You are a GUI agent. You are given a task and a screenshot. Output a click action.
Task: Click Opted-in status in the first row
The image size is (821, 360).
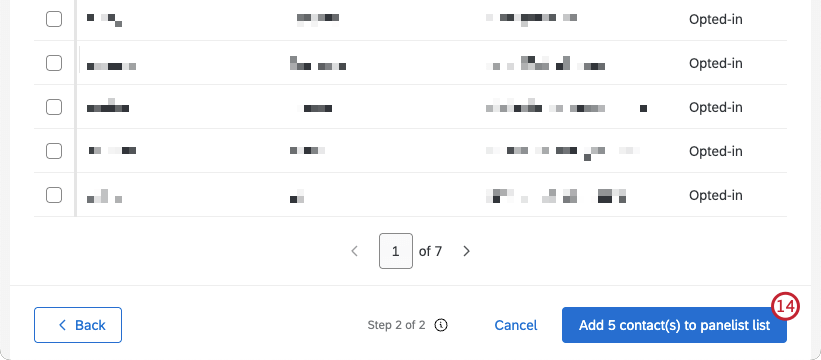pyautogui.click(x=716, y=19)
